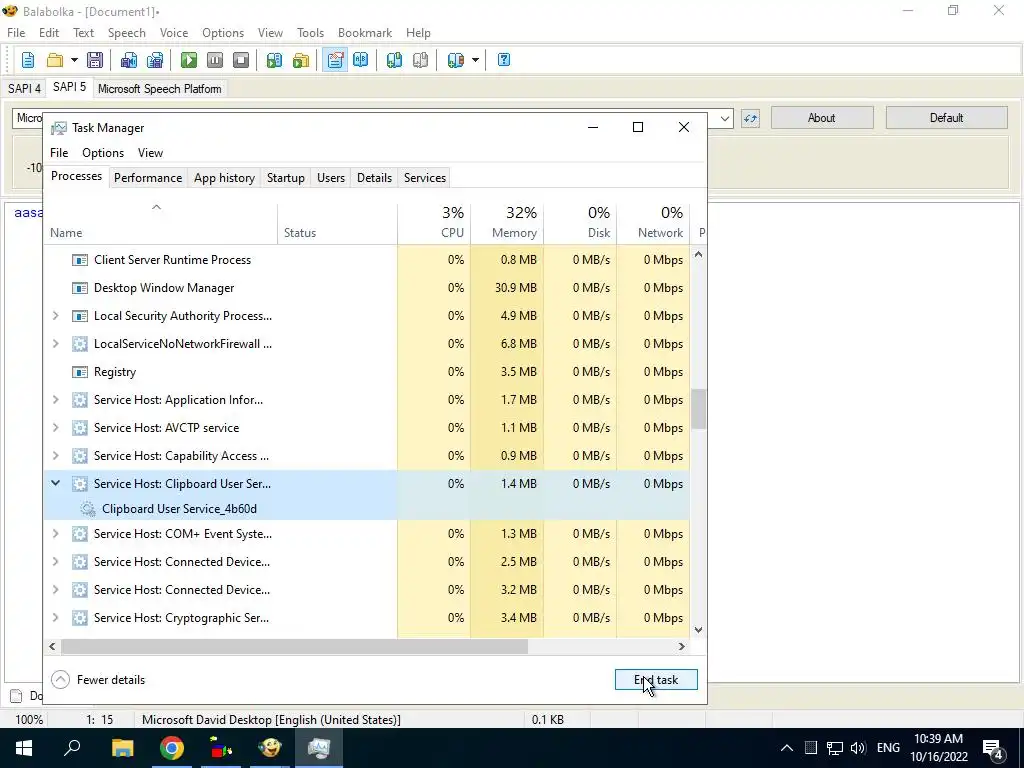Click the grayed-out book bookmark icon

pos(421,60)
